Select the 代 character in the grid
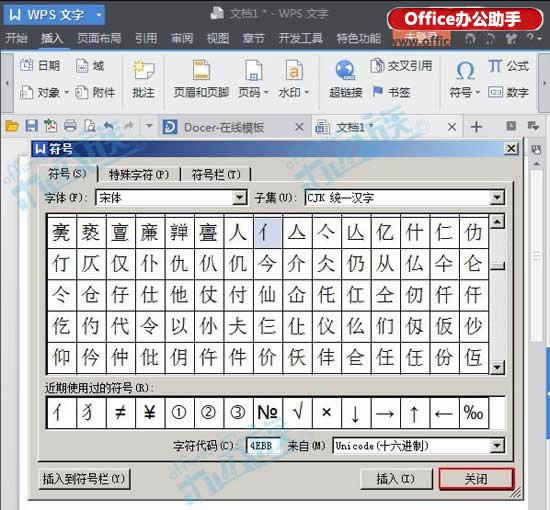Screen dimensions: 550x510 coord(120,326)
